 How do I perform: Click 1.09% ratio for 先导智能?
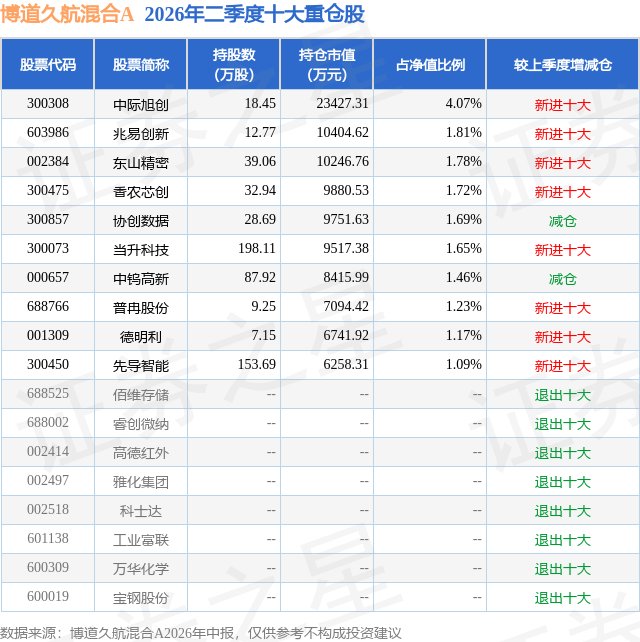[x=464, y=364]
